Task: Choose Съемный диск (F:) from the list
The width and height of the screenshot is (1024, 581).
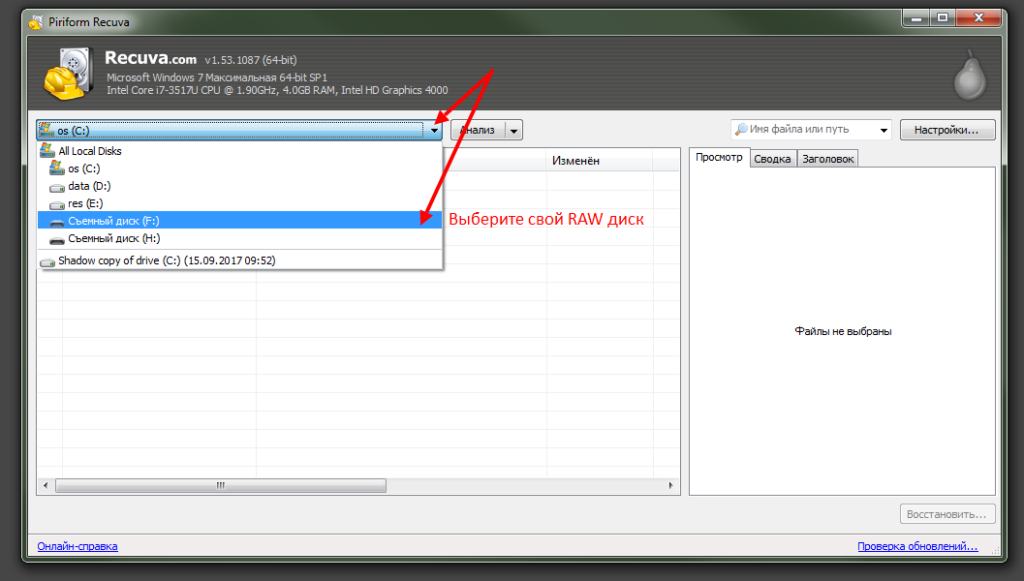Action: click(x=240, y=221)
